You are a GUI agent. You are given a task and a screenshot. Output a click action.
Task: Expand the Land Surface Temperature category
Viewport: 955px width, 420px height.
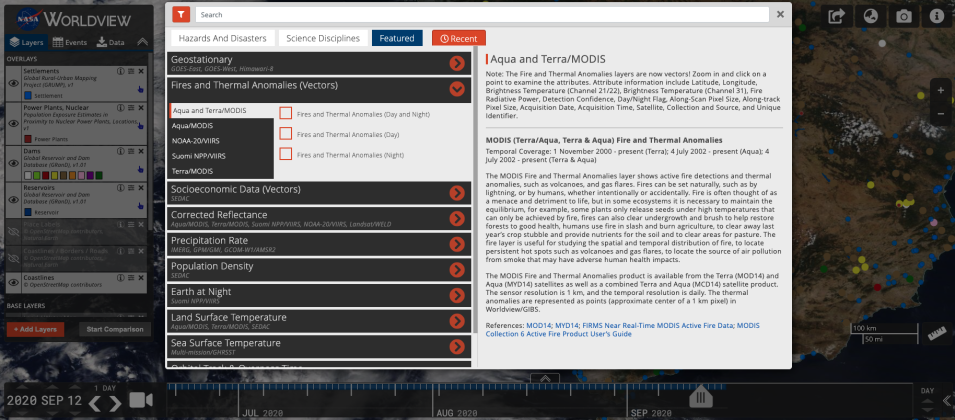tap(457, 321)
